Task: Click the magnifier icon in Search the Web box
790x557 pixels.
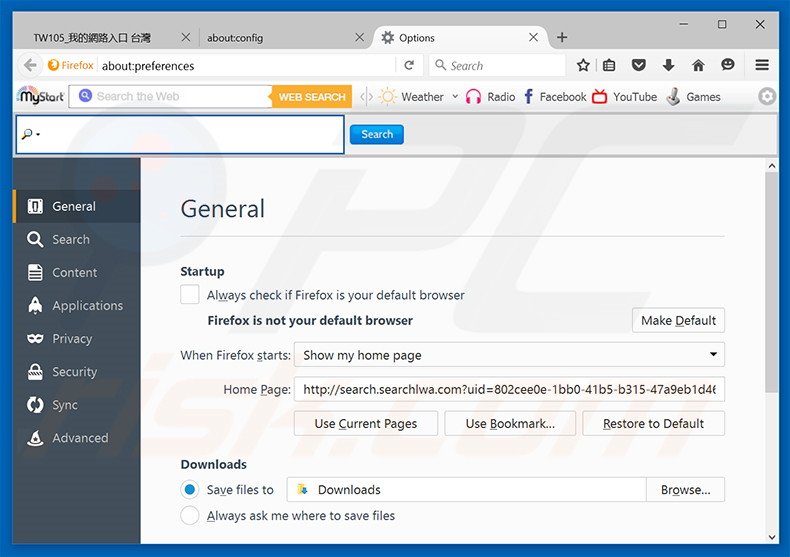Action: click(85, 96)
